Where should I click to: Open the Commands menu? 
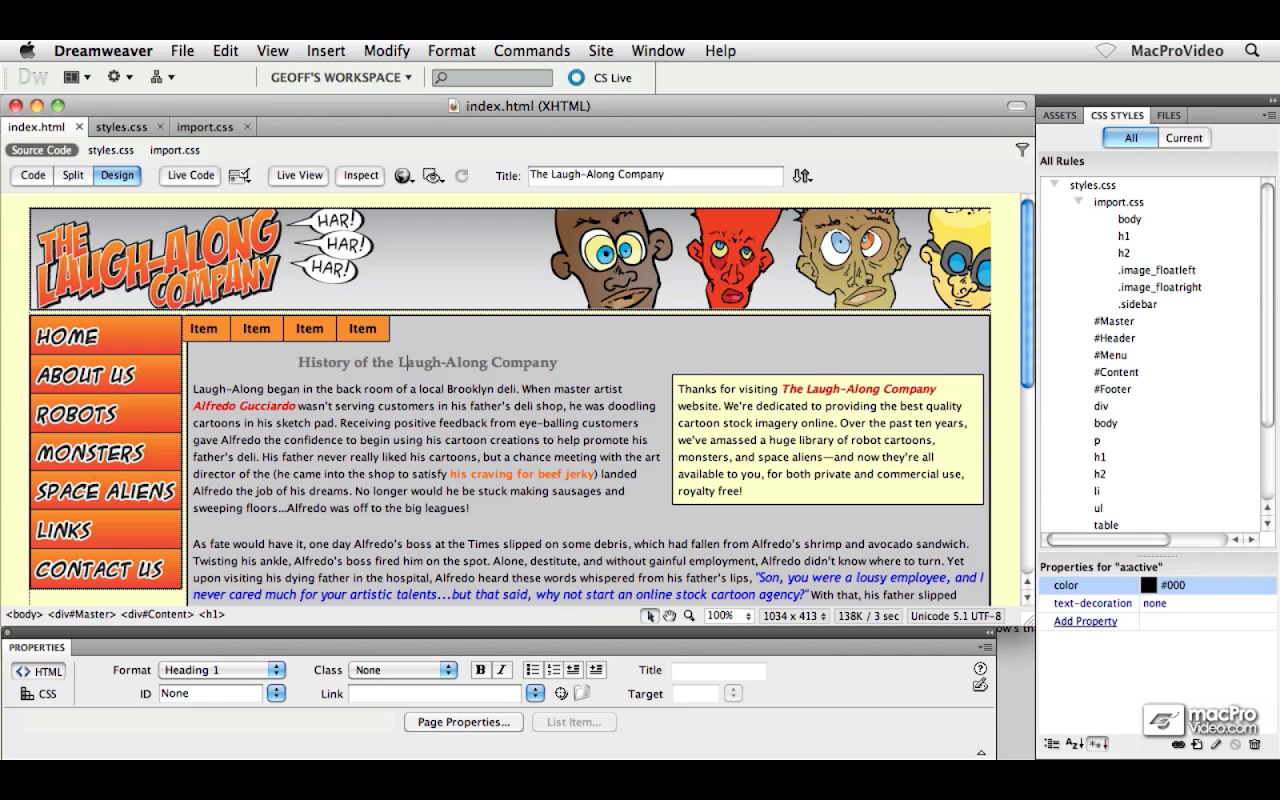(531, 51)
